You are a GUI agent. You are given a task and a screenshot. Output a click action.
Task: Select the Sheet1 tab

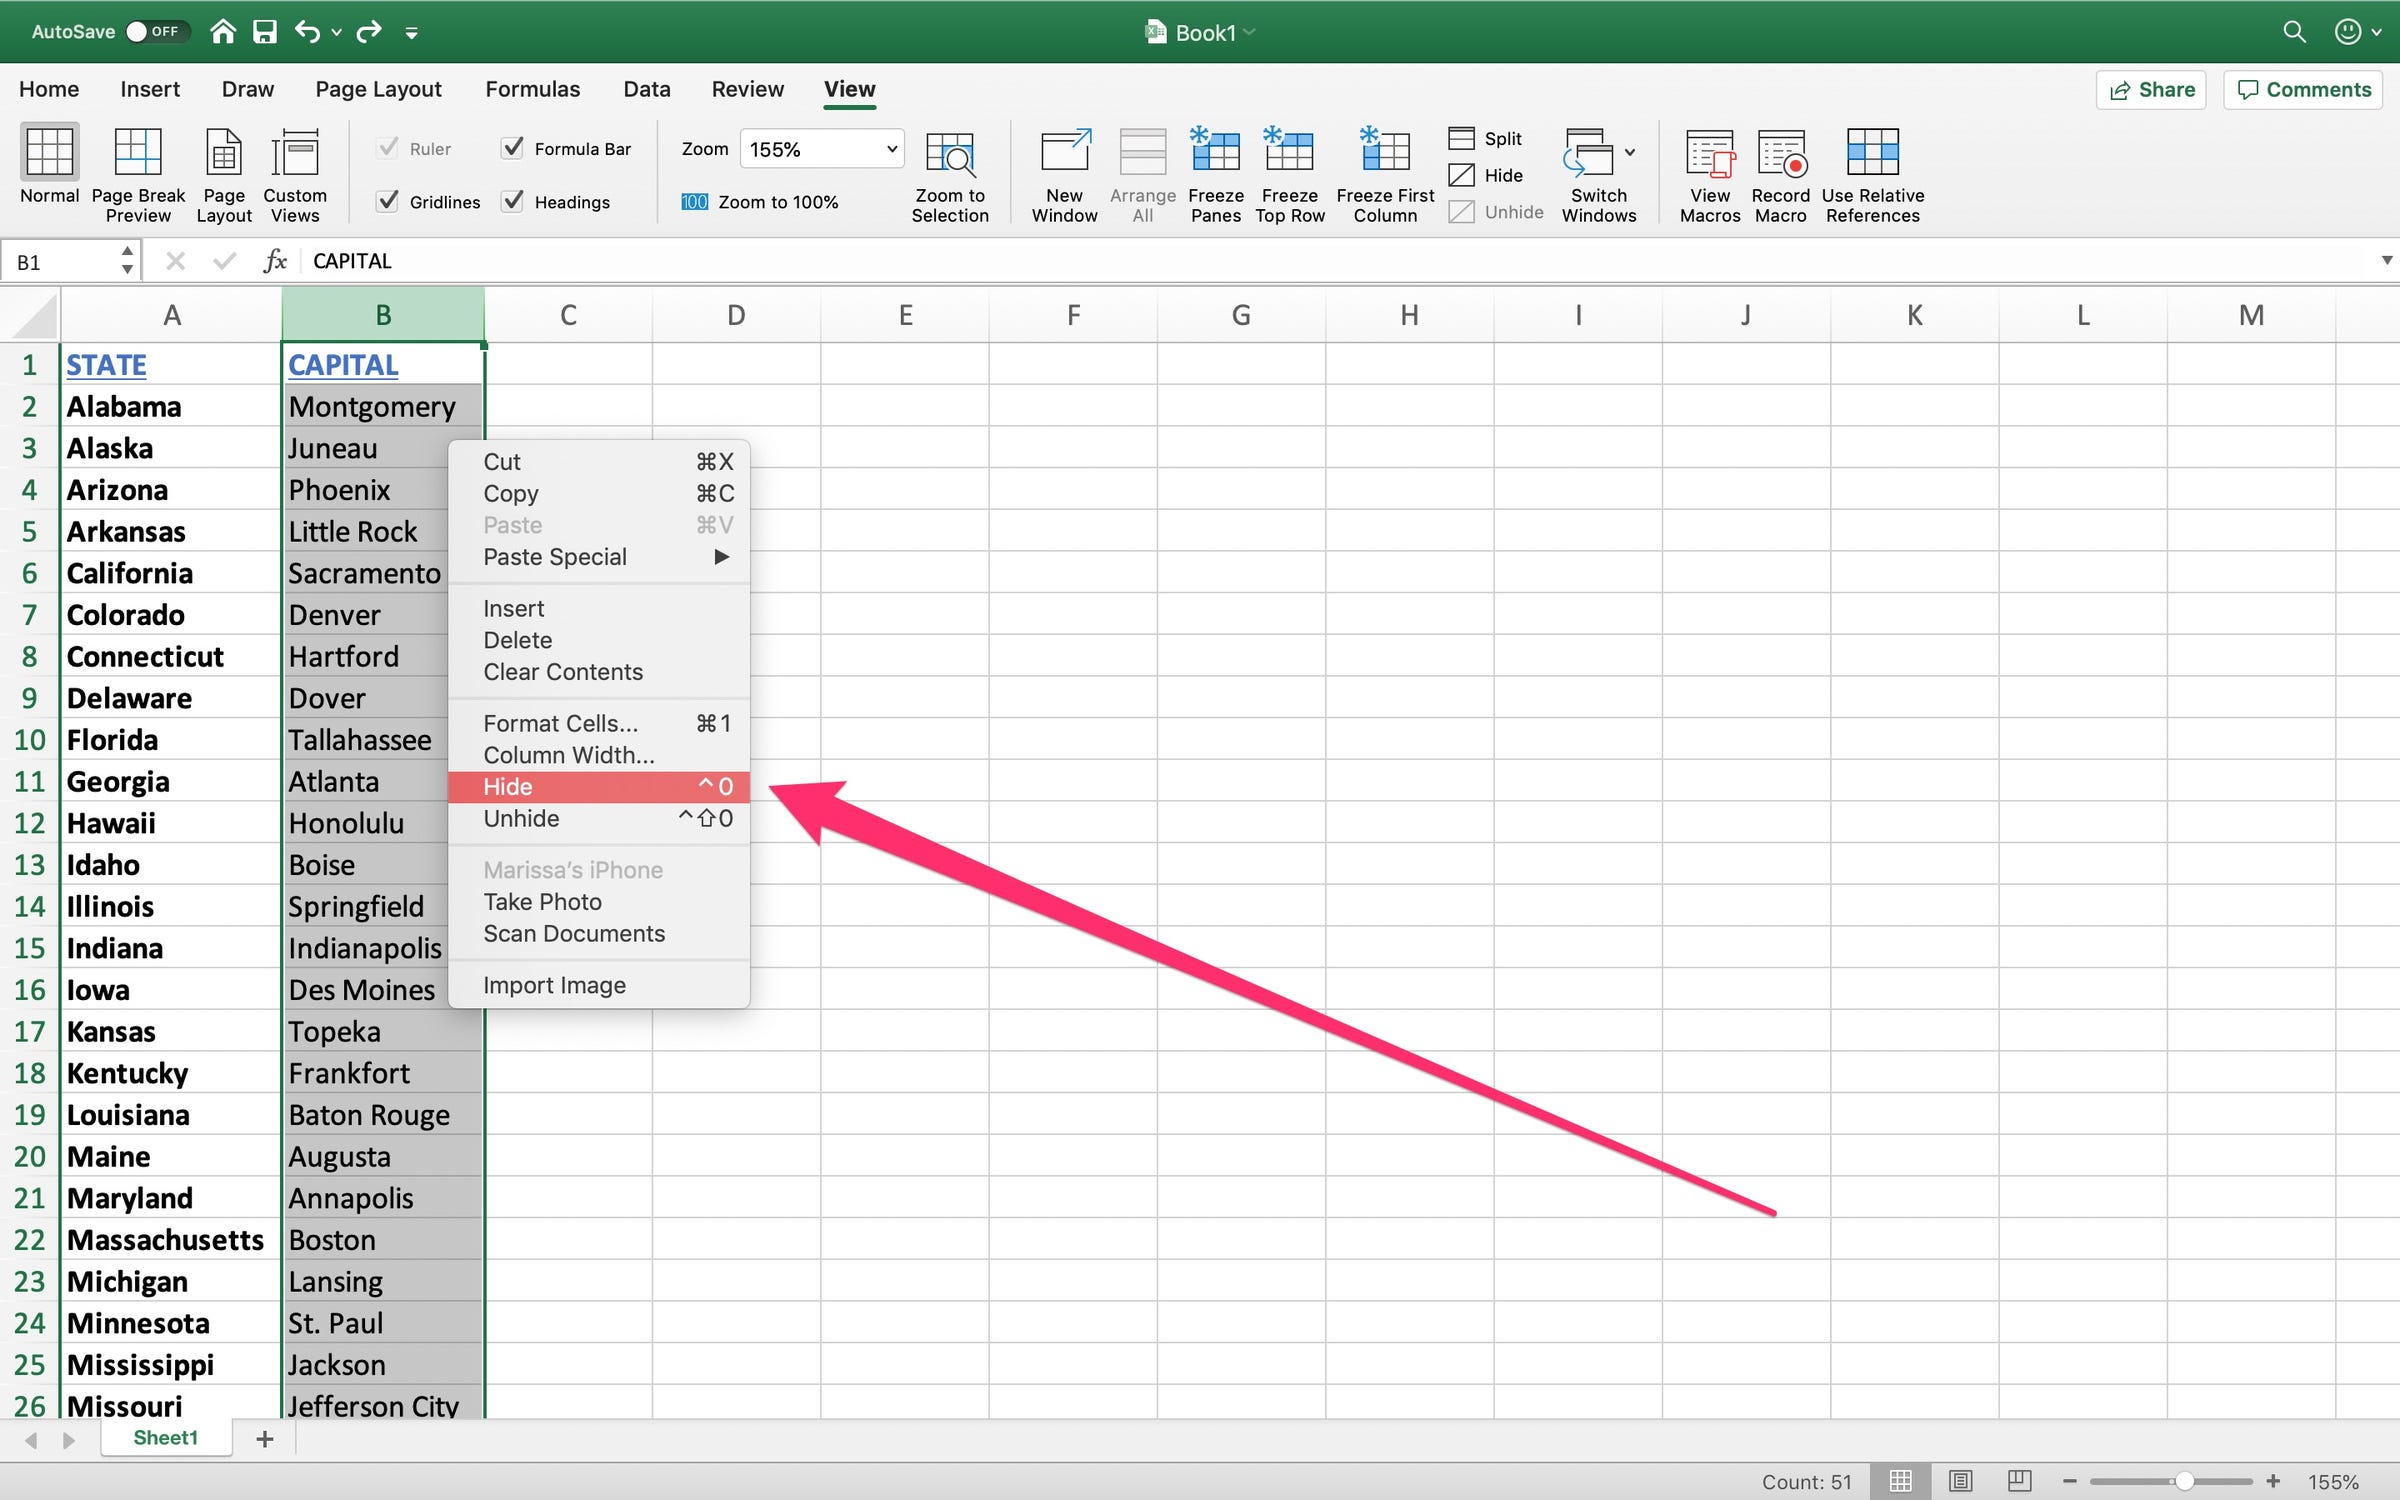coord(166,1438)
